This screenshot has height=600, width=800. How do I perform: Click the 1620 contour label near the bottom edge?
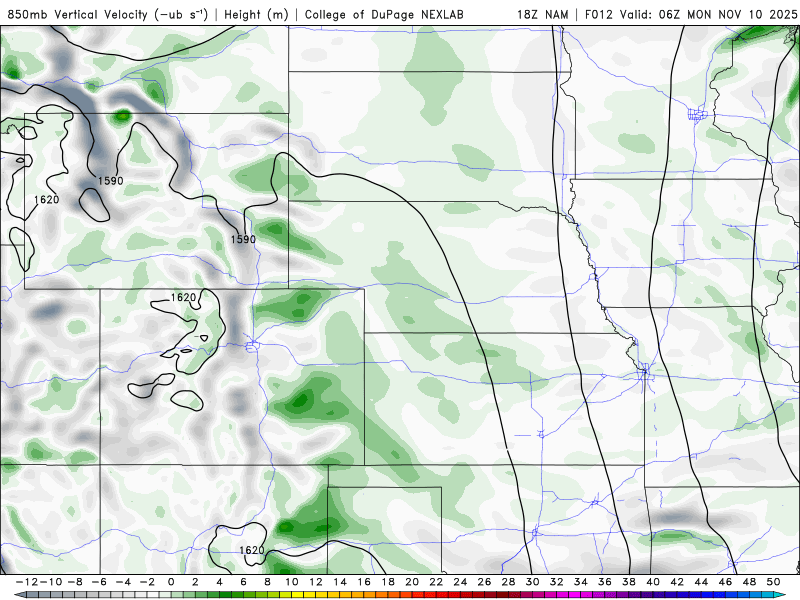point(252,550)
